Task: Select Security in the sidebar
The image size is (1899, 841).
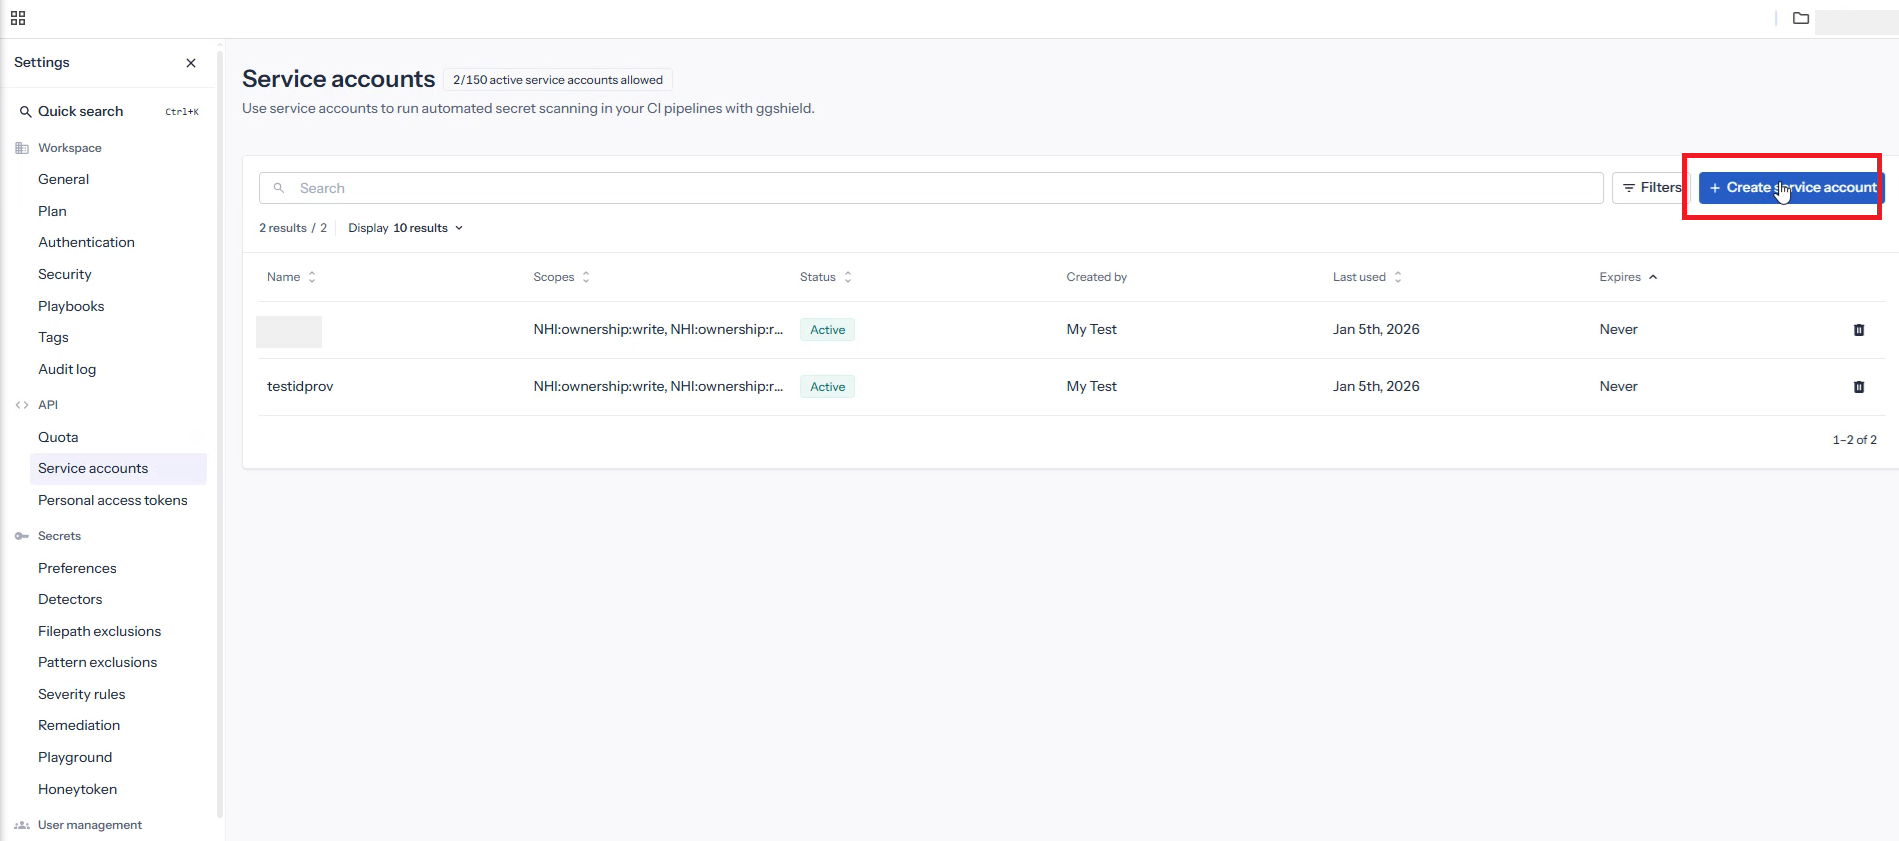Action: coord(65,274)
